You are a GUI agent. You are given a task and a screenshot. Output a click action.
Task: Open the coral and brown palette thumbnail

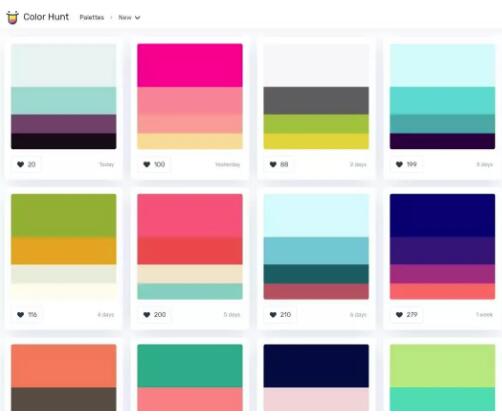64,377
